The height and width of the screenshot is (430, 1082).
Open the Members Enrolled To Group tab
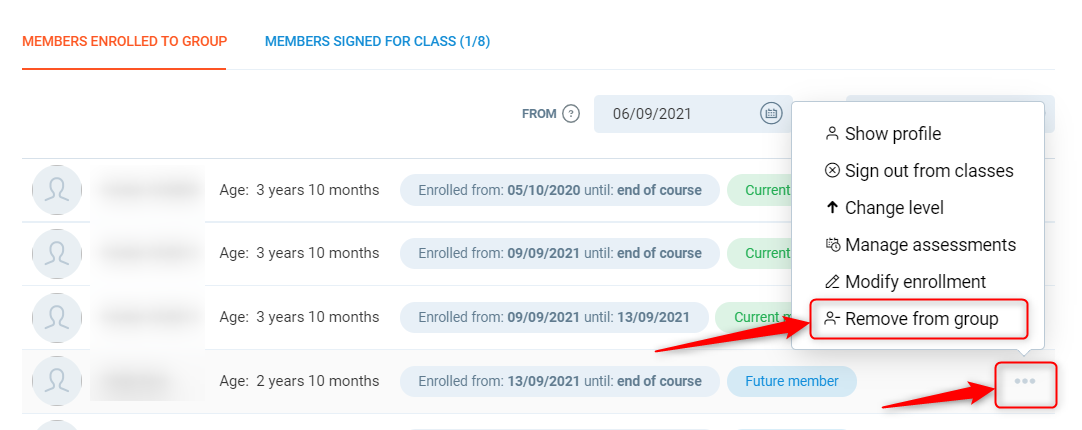[x=125, y=42]
